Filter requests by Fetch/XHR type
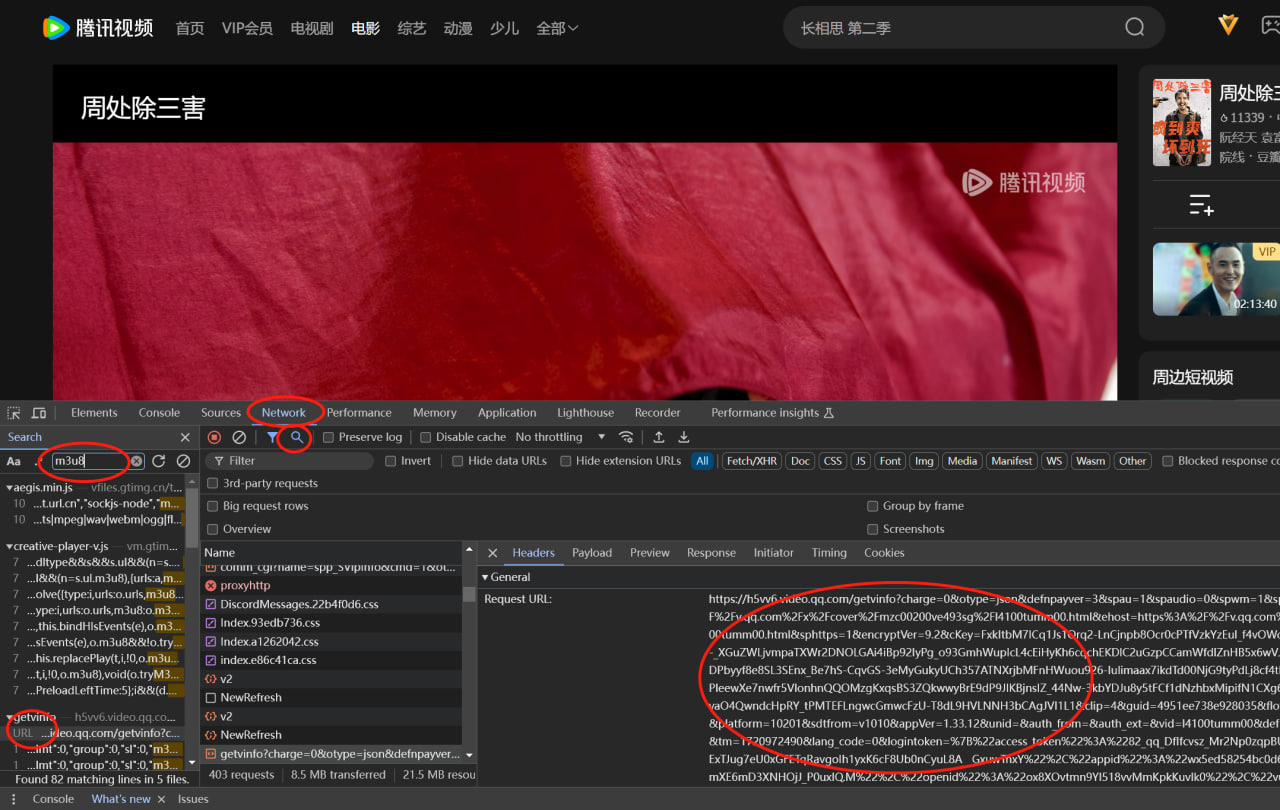Viewport: 1280px width, 810px height. click(x=751, y=461)
